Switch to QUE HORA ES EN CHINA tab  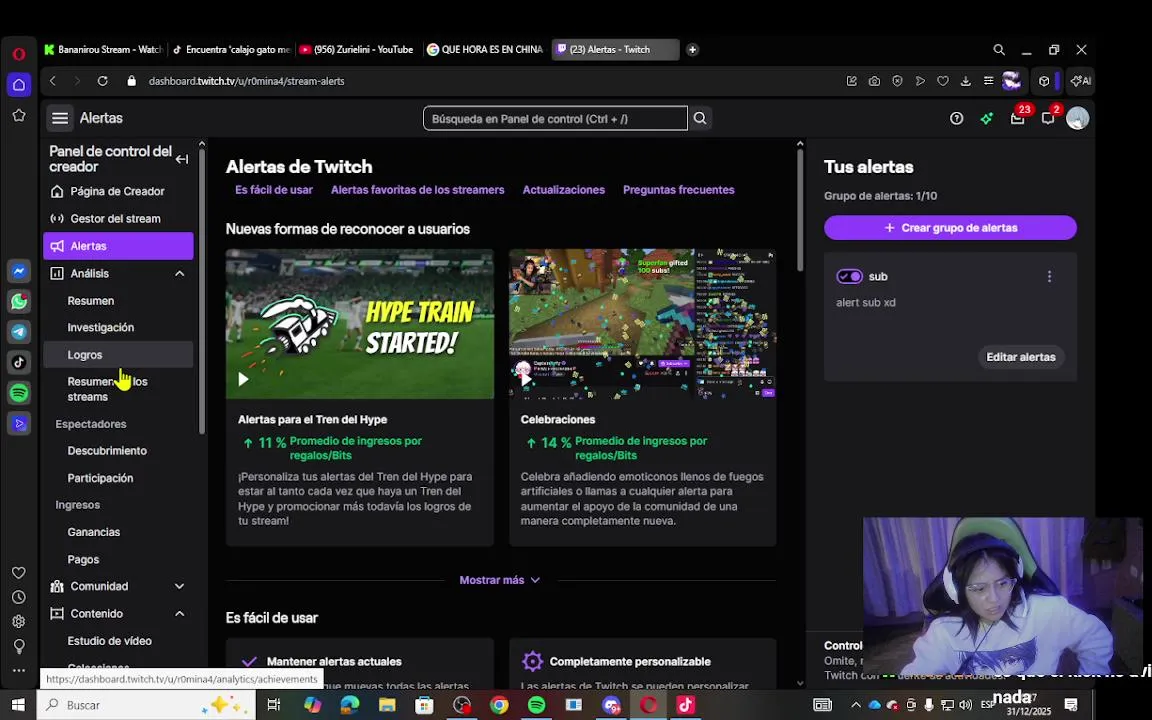pos(485,49)
